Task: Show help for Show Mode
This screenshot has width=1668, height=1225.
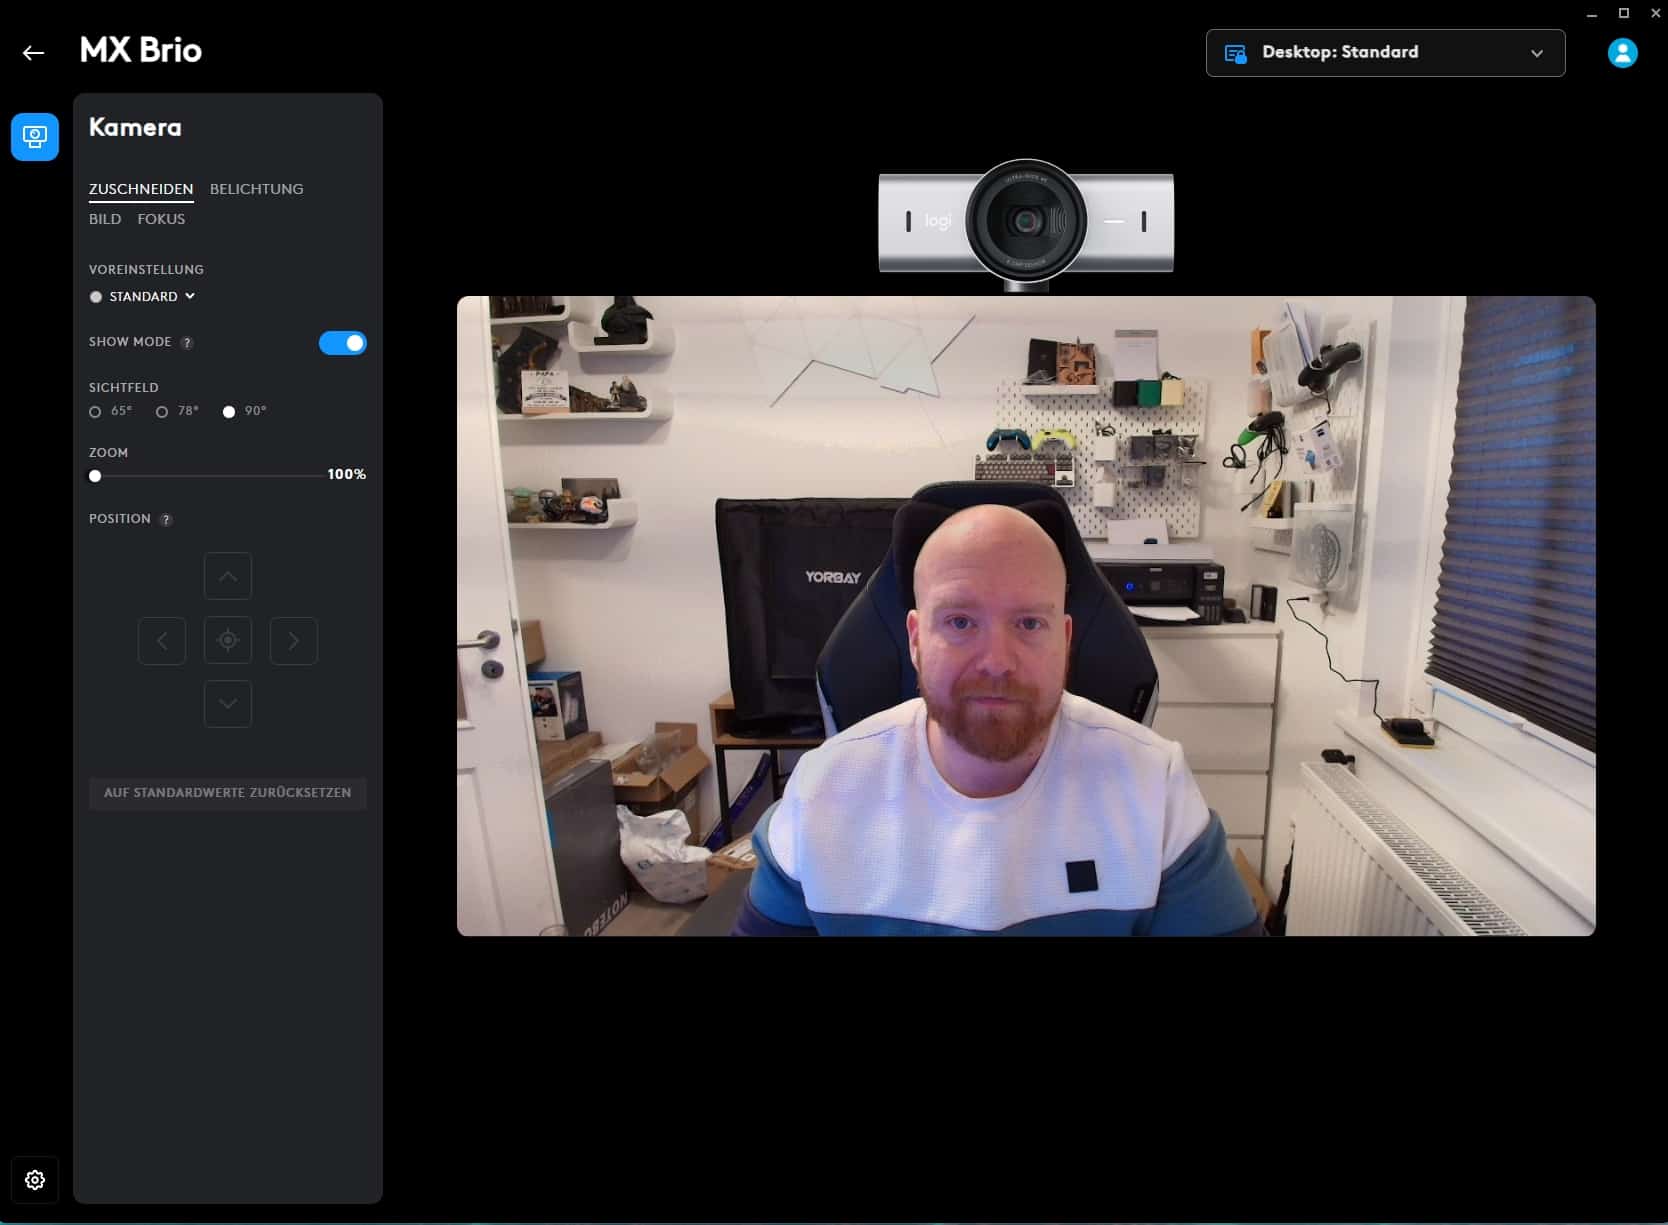Action: click(x=187, y=343)
